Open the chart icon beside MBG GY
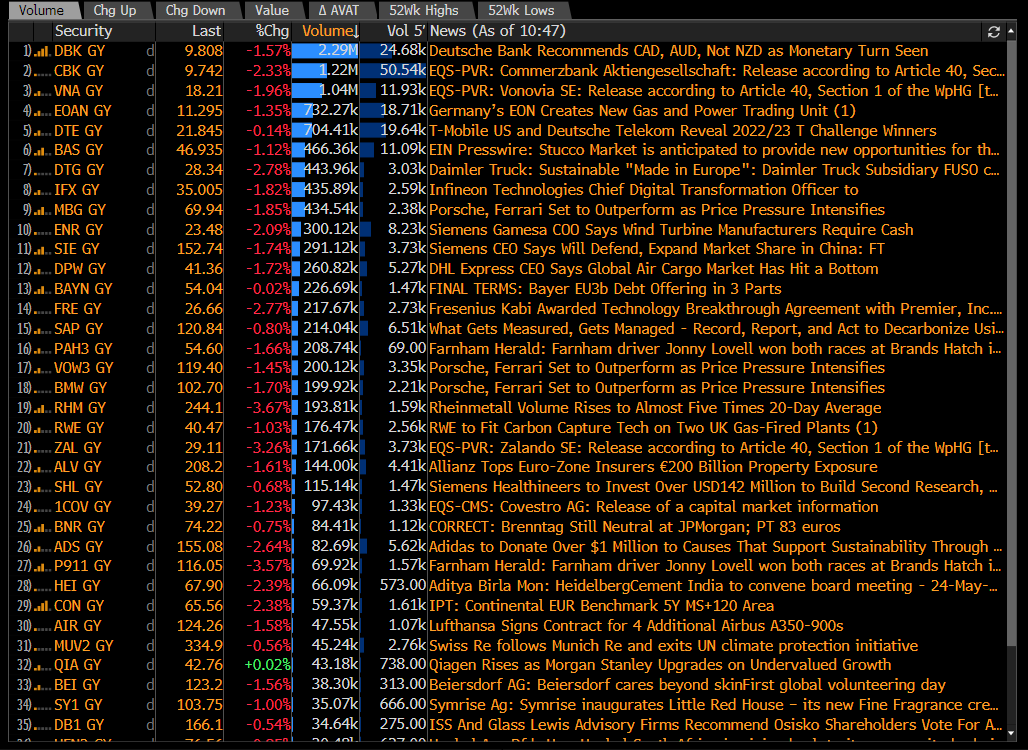 click(x=42, y=210)
